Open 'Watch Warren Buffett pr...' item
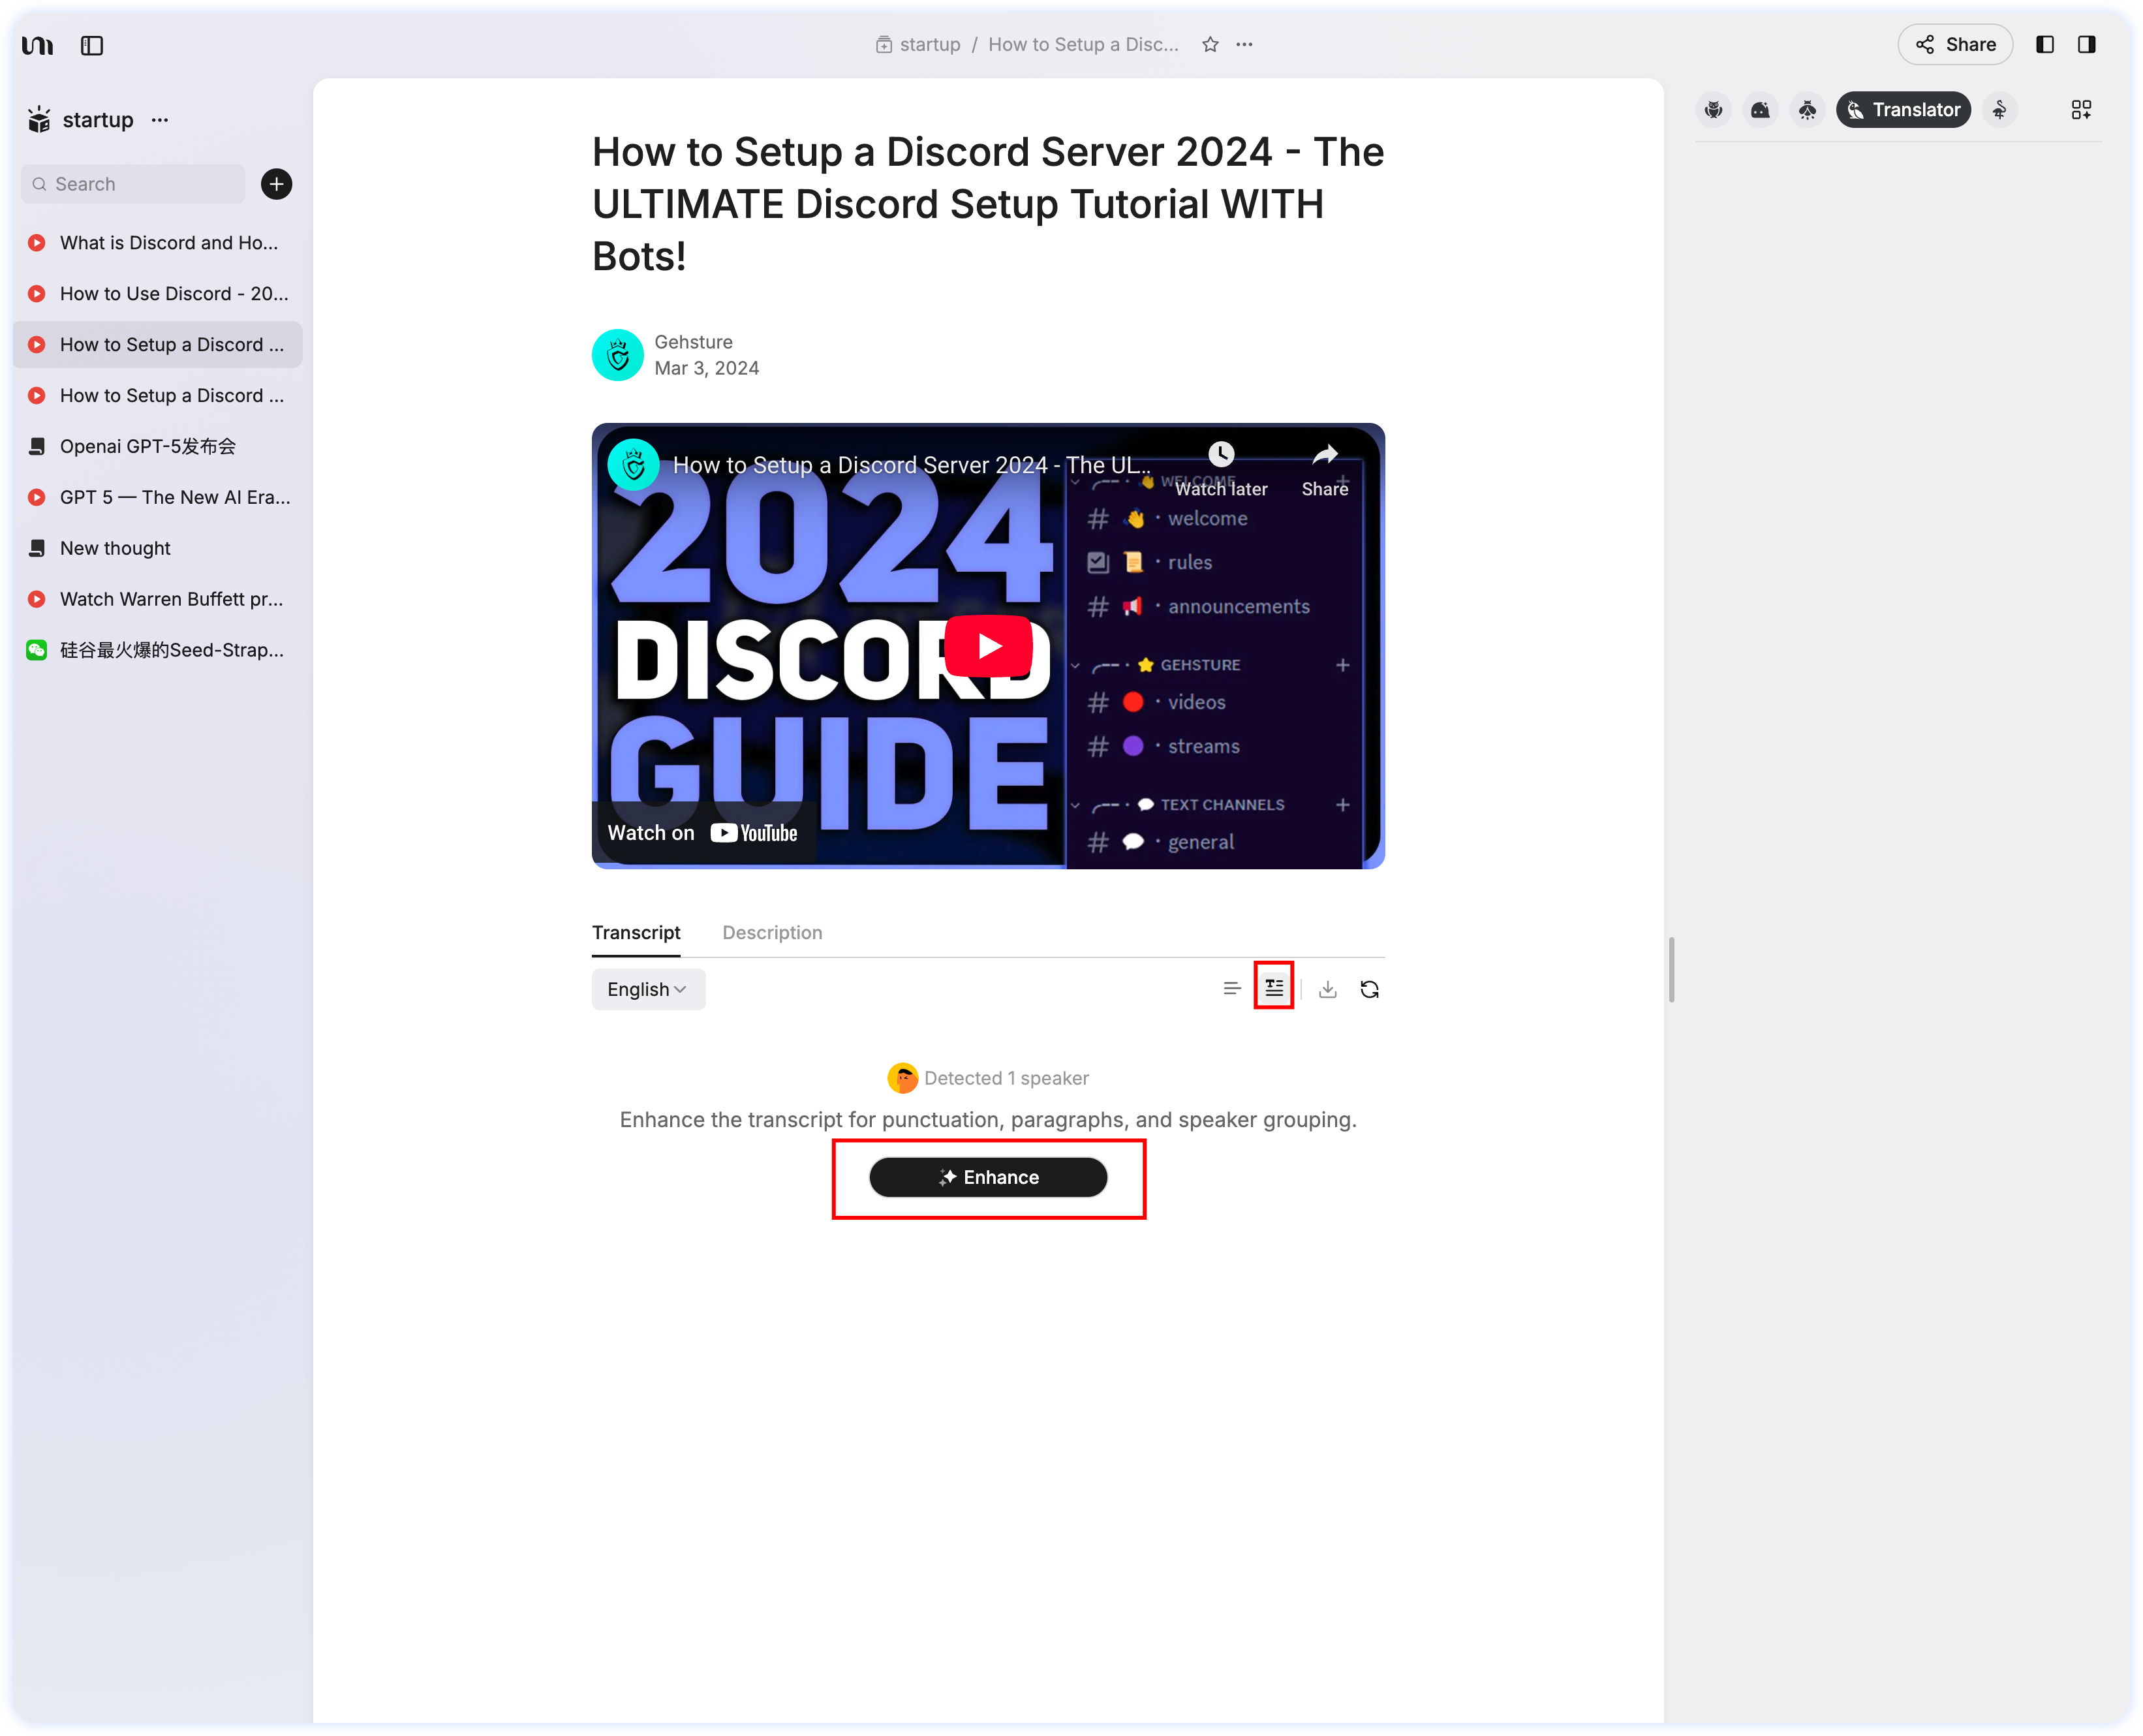 click(158, 600)
